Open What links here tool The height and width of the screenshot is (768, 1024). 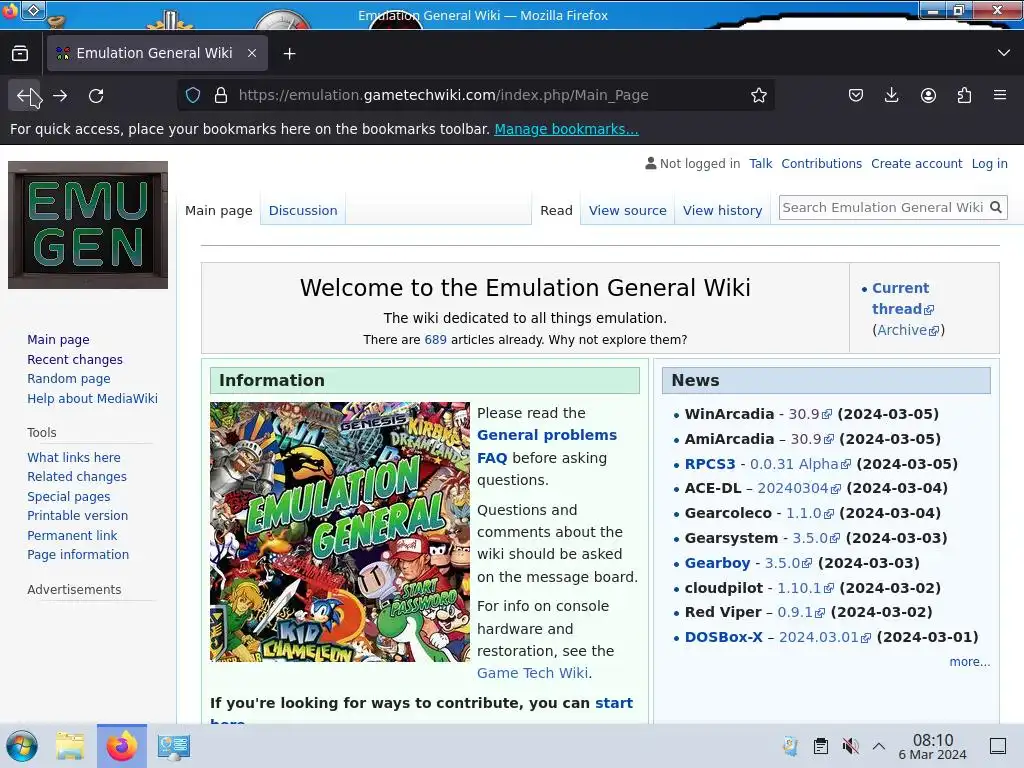[74, 457]
